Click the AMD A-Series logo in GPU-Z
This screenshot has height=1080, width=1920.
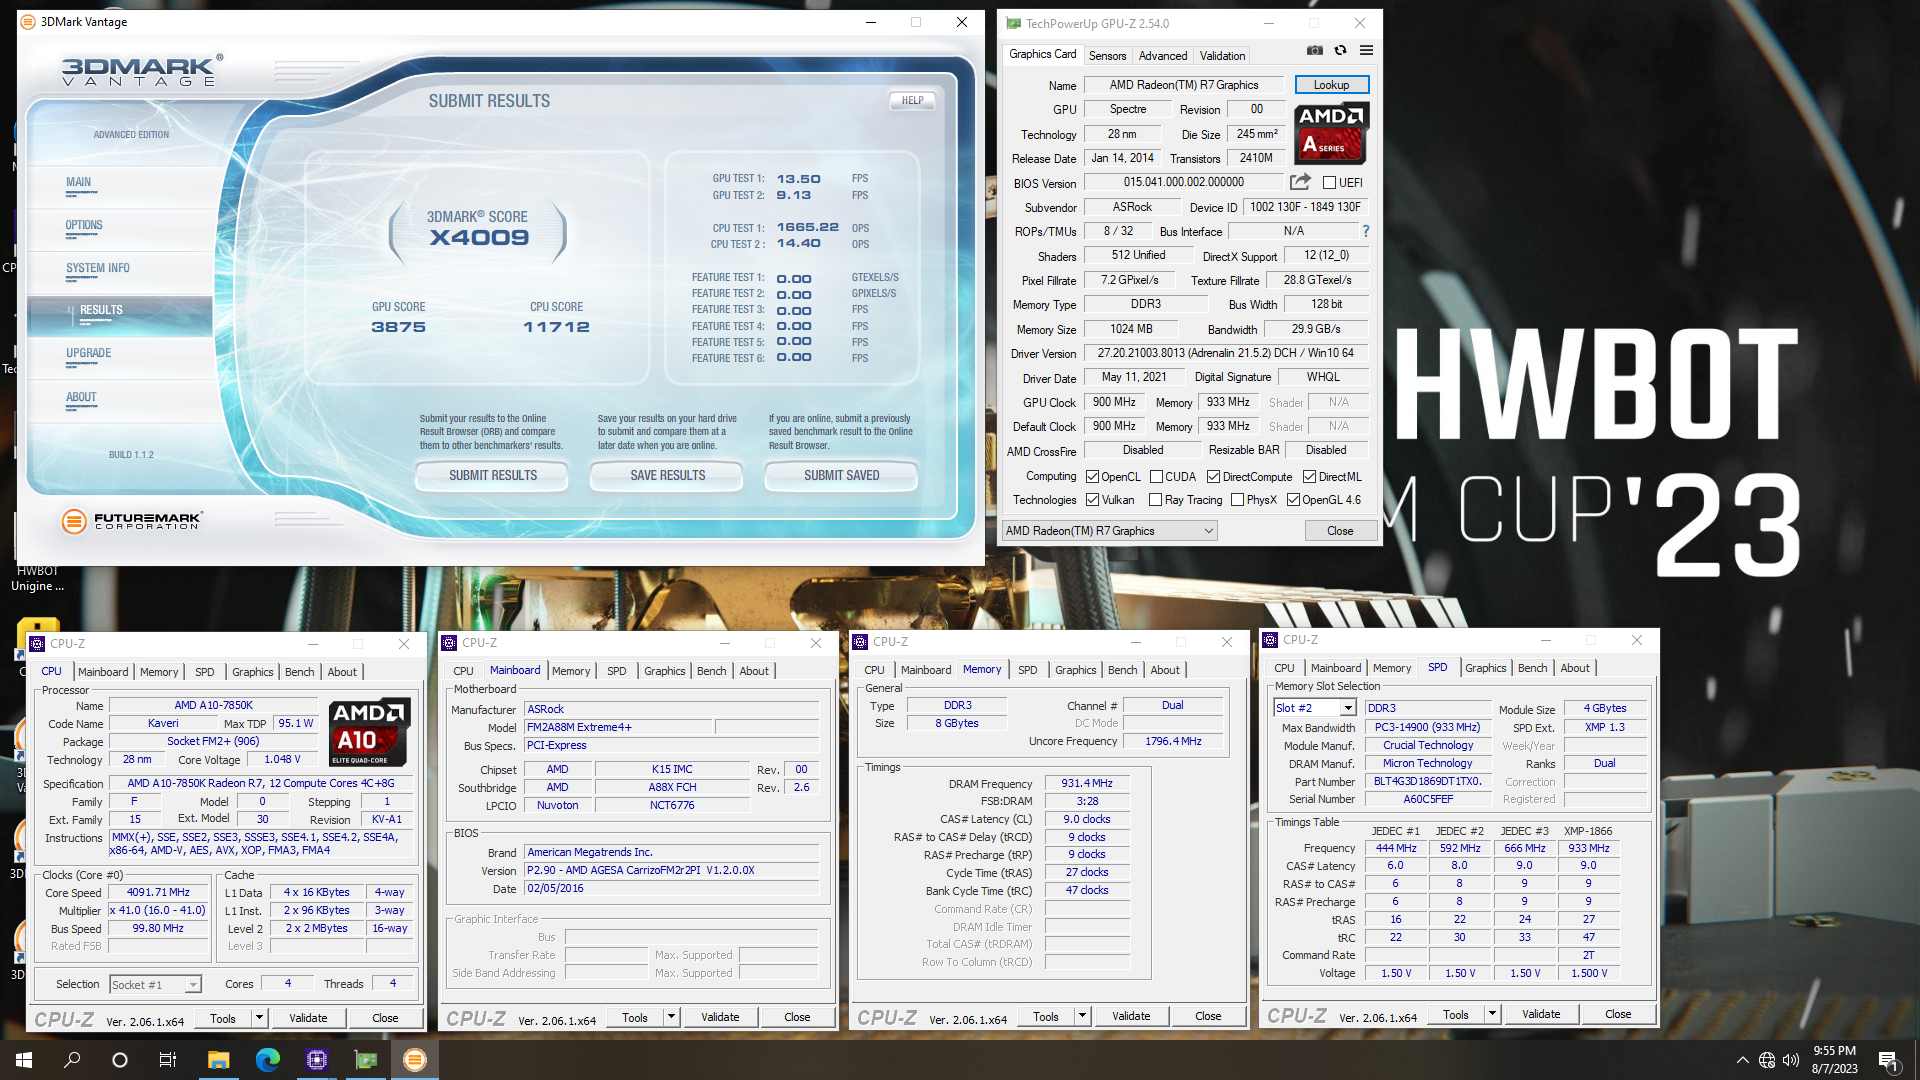1331,133
